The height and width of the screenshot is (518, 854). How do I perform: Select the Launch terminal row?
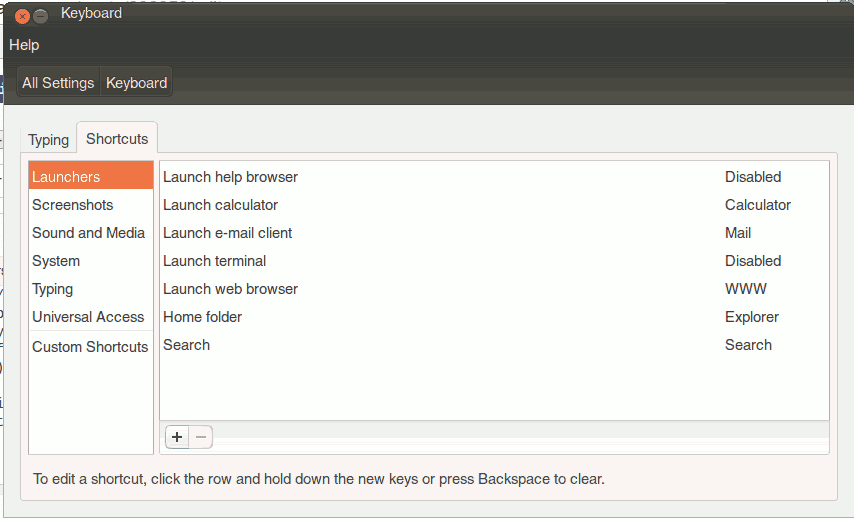(x=495, y=261)
